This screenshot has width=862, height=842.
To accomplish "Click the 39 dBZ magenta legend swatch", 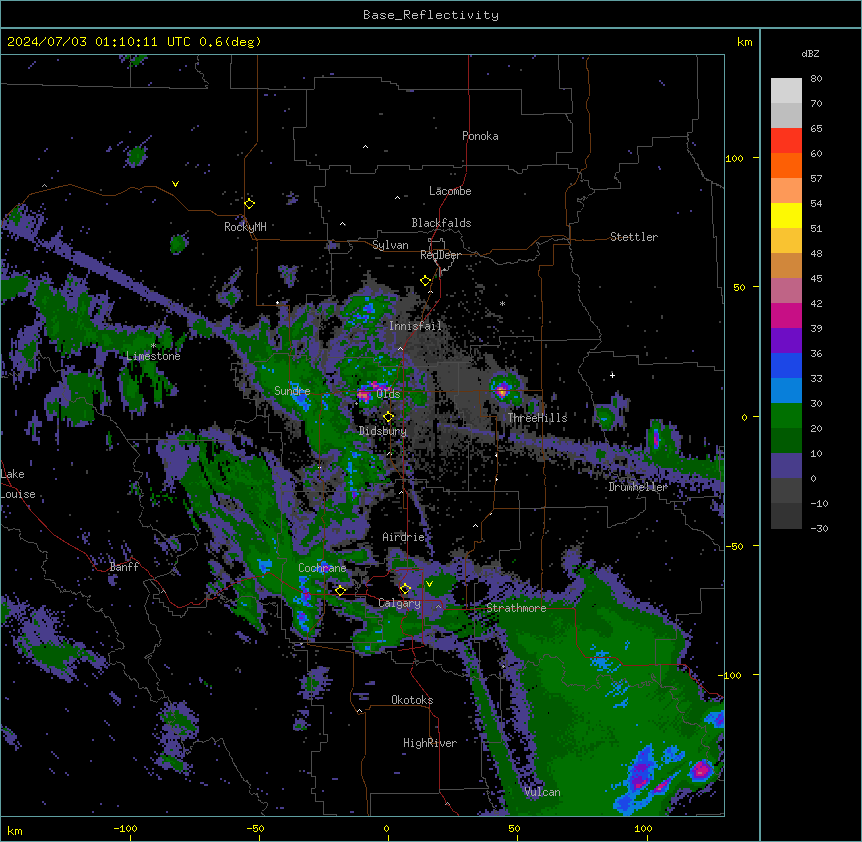I will 786,315.
